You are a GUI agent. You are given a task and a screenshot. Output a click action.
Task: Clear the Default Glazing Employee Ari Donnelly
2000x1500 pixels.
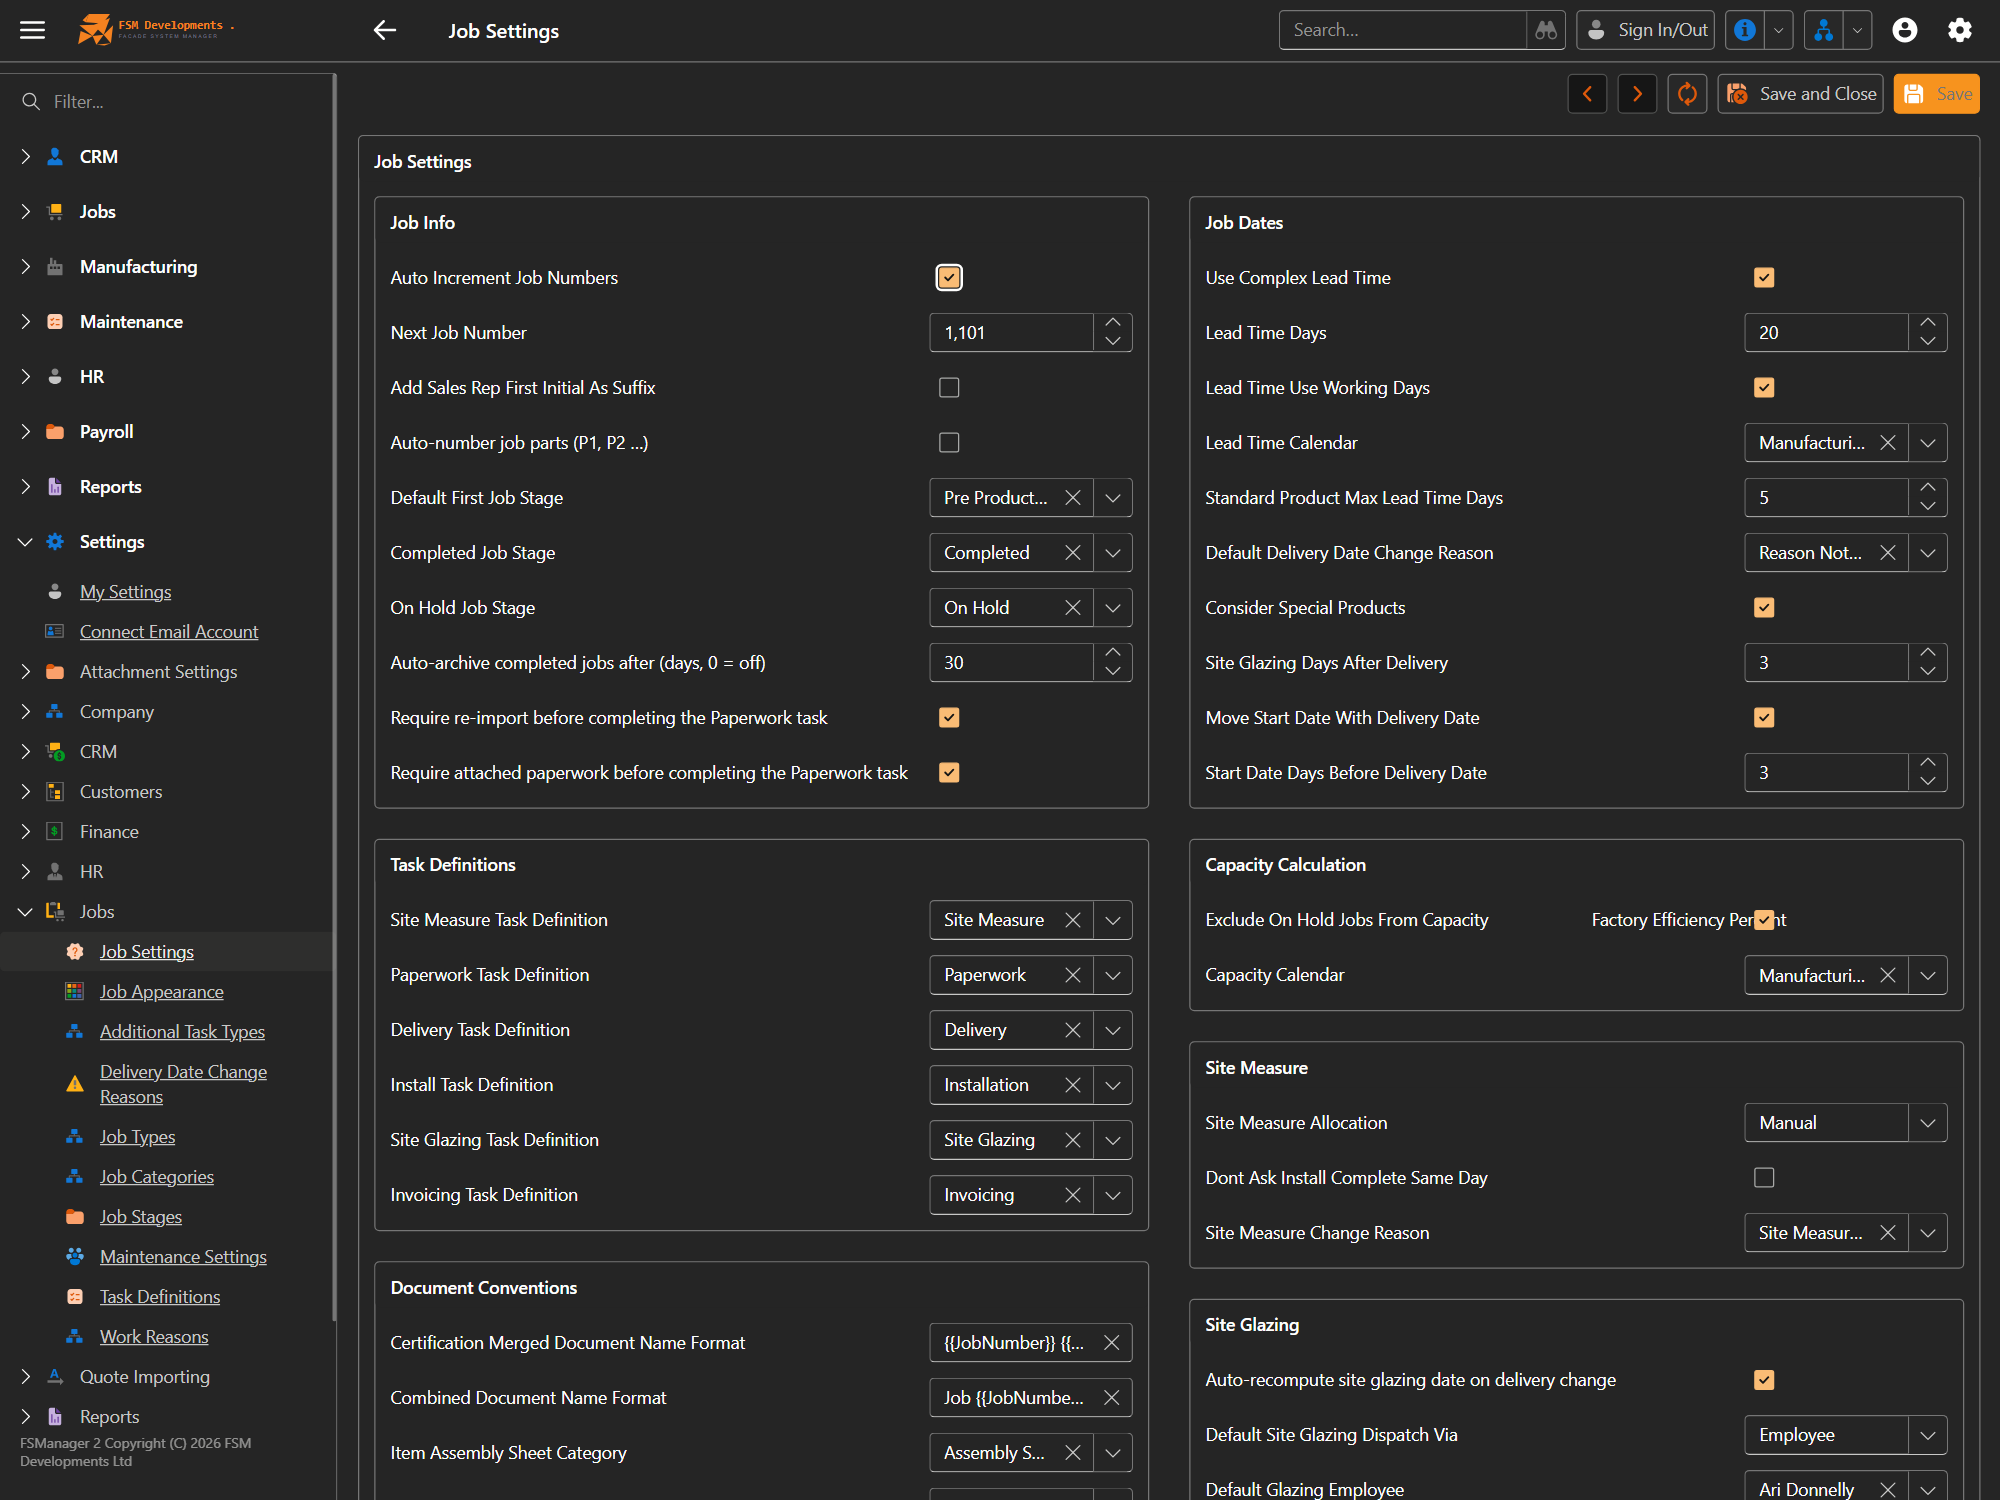(x=1887, y=1489)
